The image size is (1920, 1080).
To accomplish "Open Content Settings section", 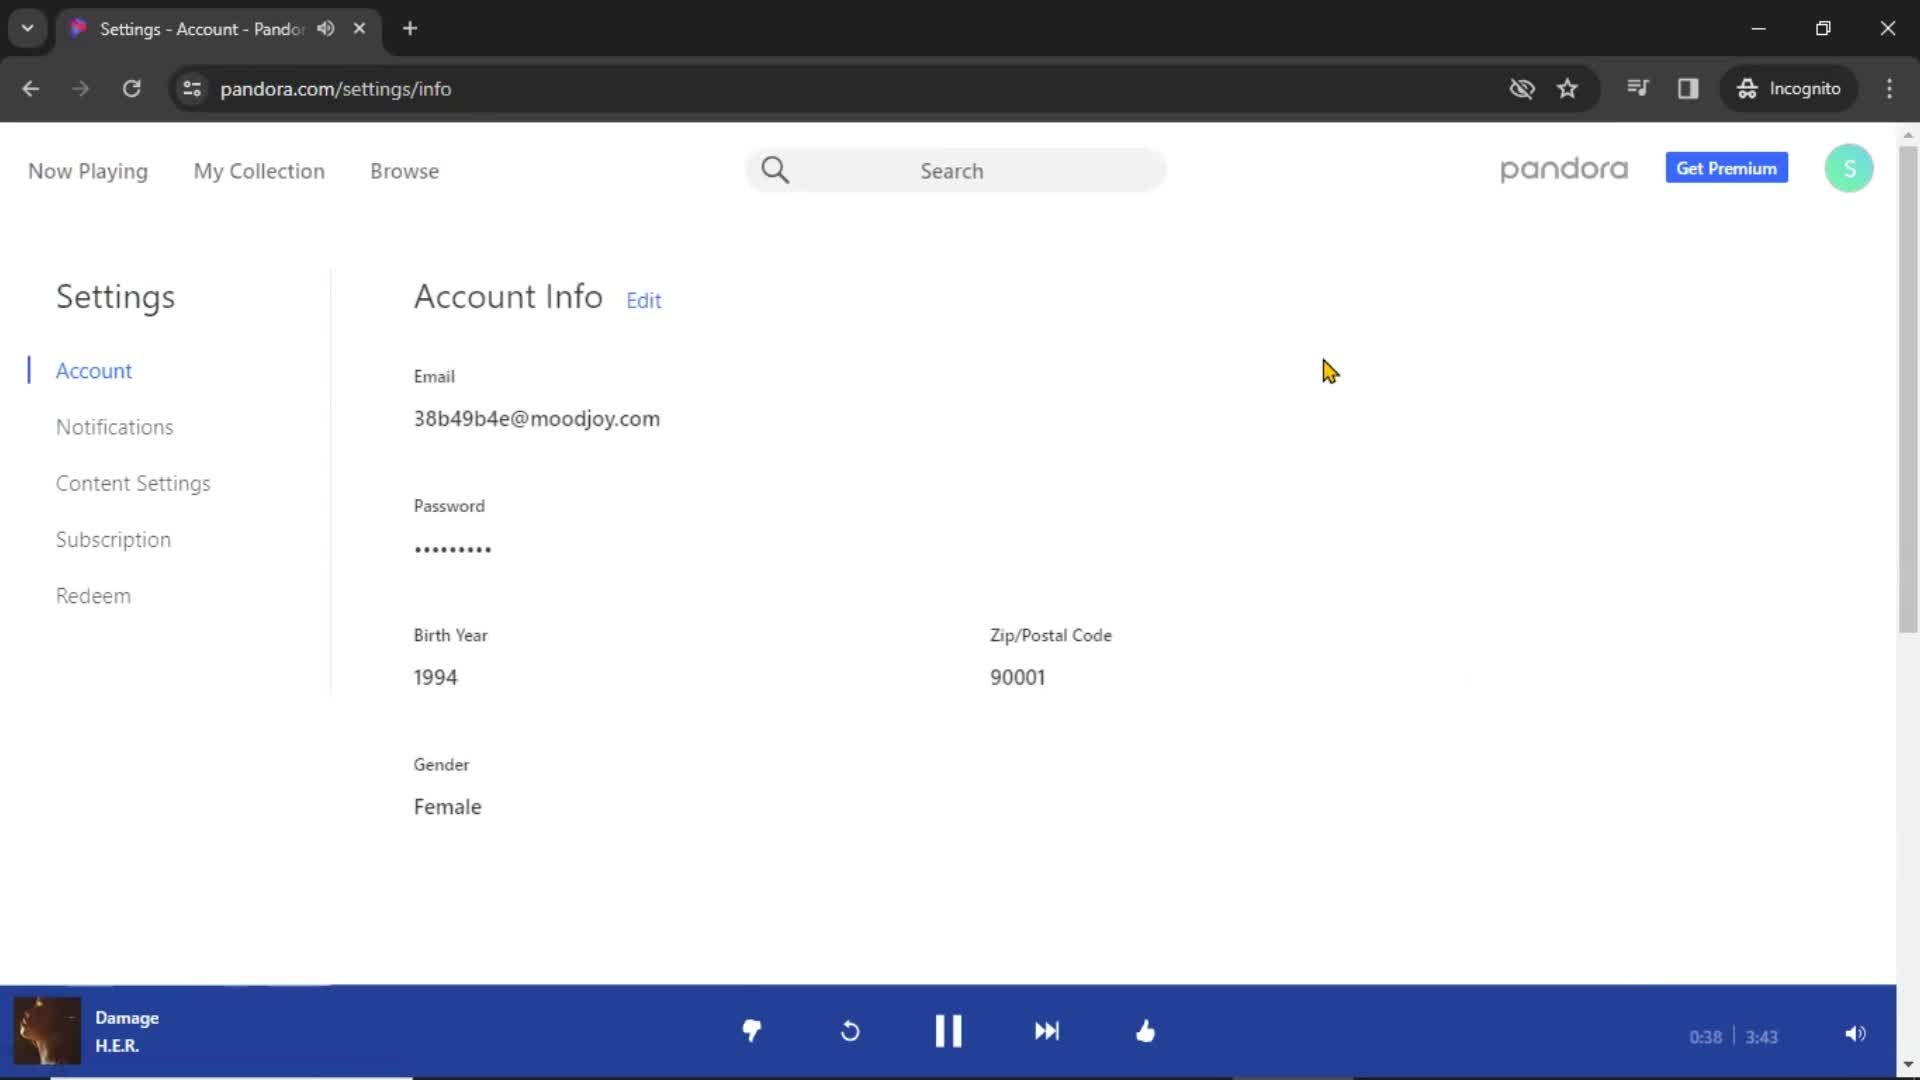I will click(133, 483).
